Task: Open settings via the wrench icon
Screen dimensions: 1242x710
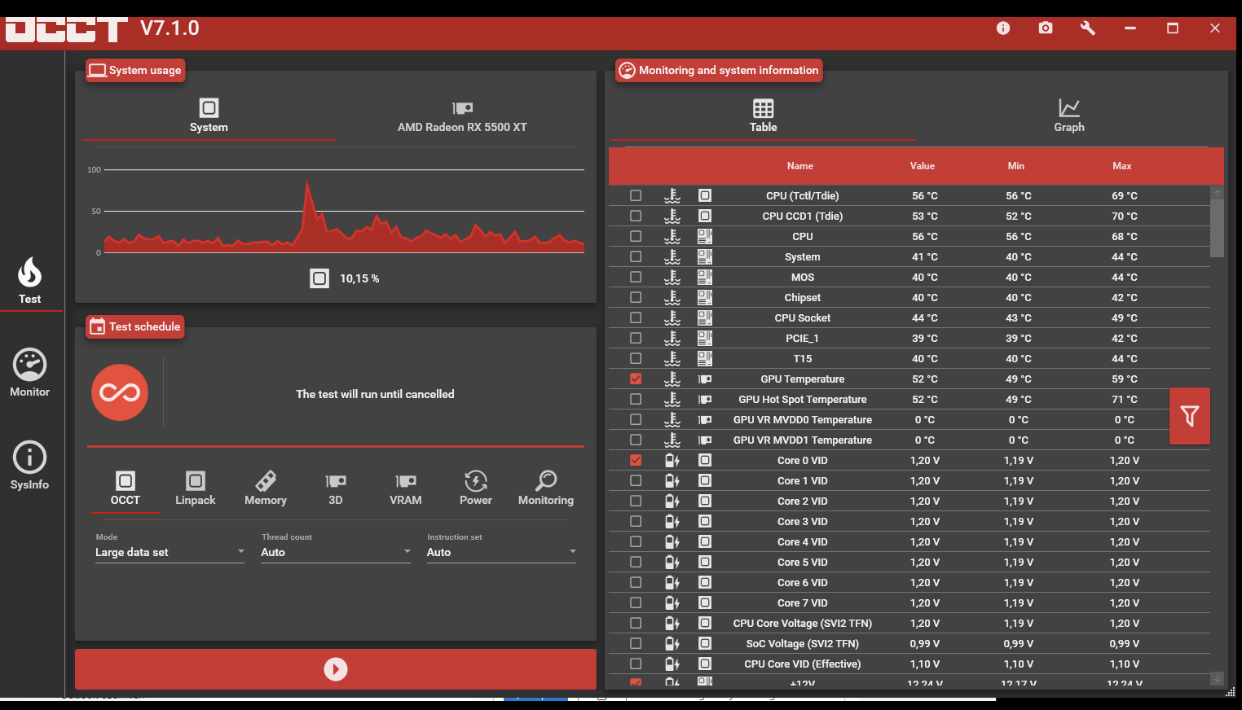Action: [1087, 28]
